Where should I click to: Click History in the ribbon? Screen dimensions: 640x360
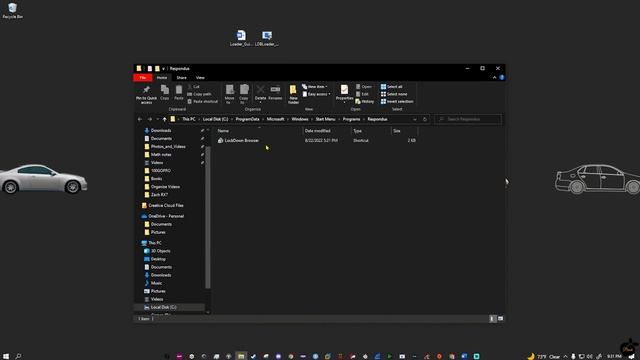(x=364, y=101)
